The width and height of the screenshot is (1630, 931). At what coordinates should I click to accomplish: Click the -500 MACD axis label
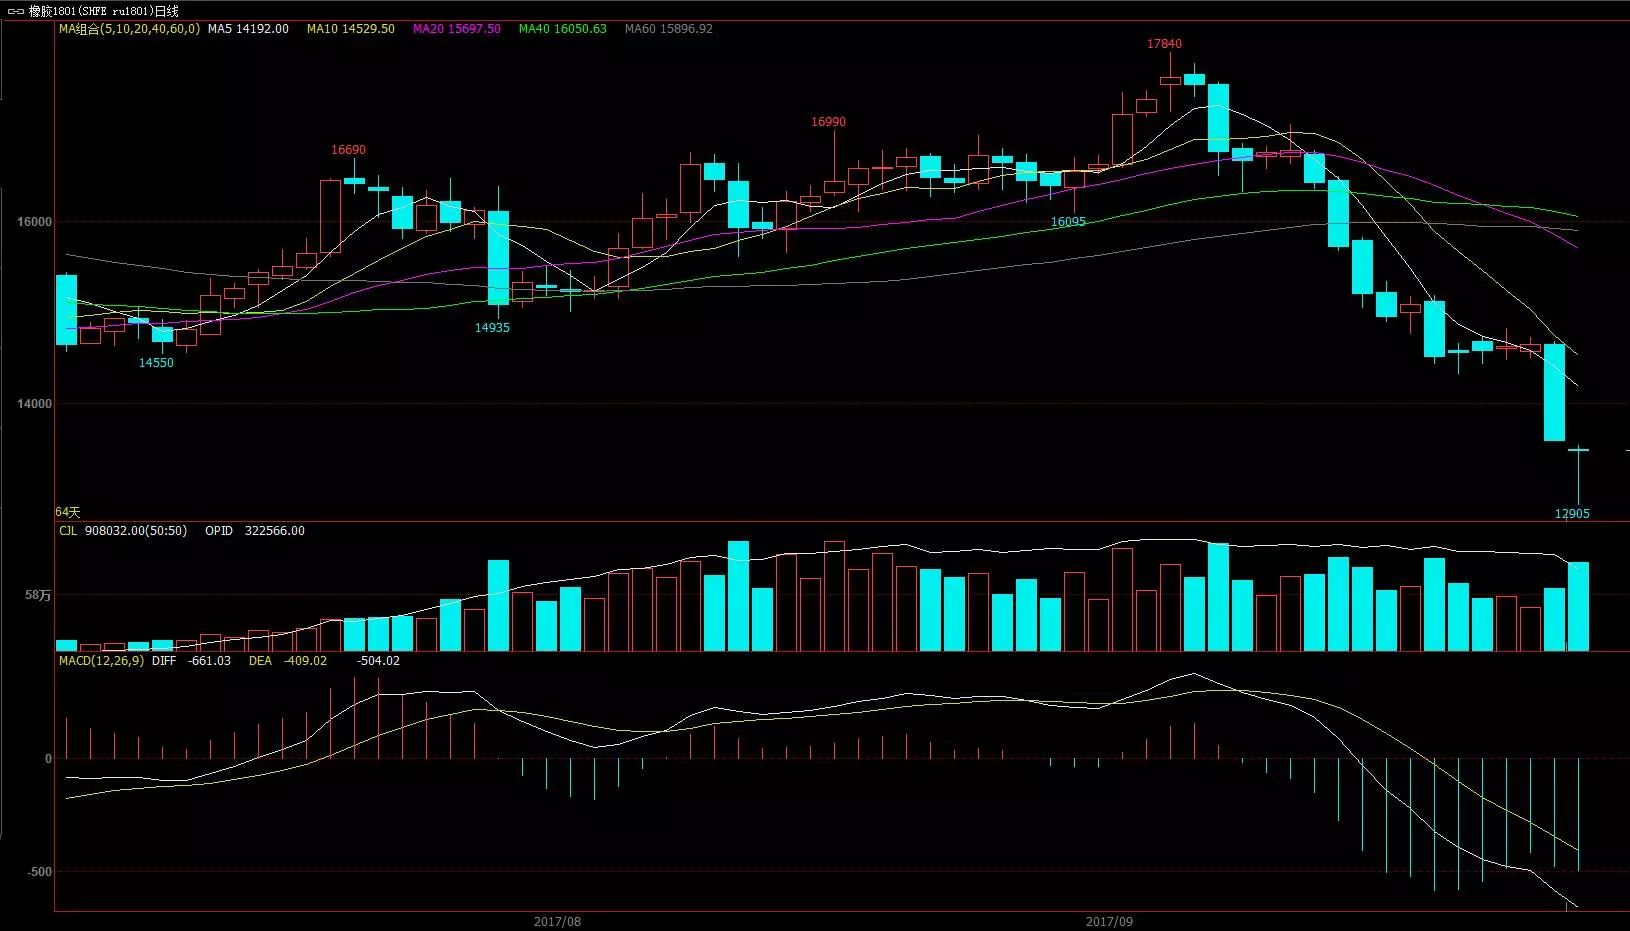[x=39, y=872]
